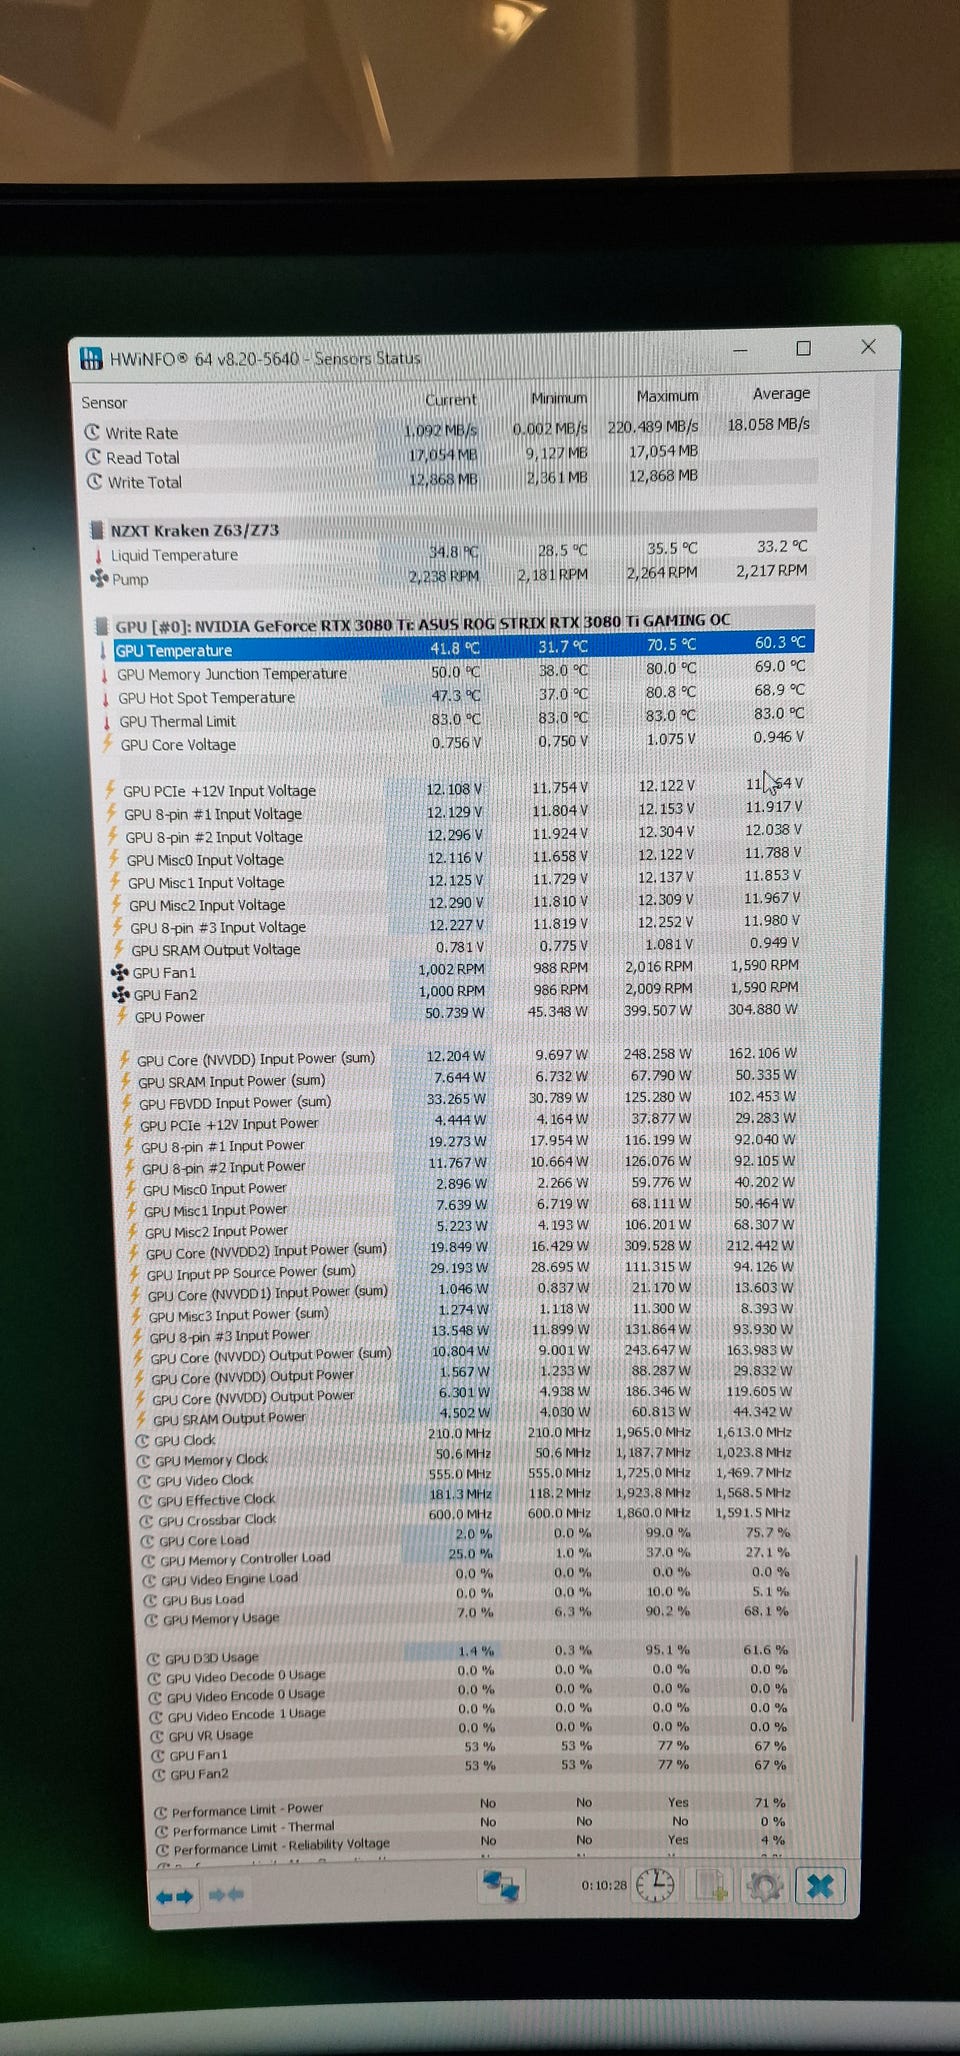Click the Maximum column header
This screenshot has height=2056, width=960.
[667, 395]
